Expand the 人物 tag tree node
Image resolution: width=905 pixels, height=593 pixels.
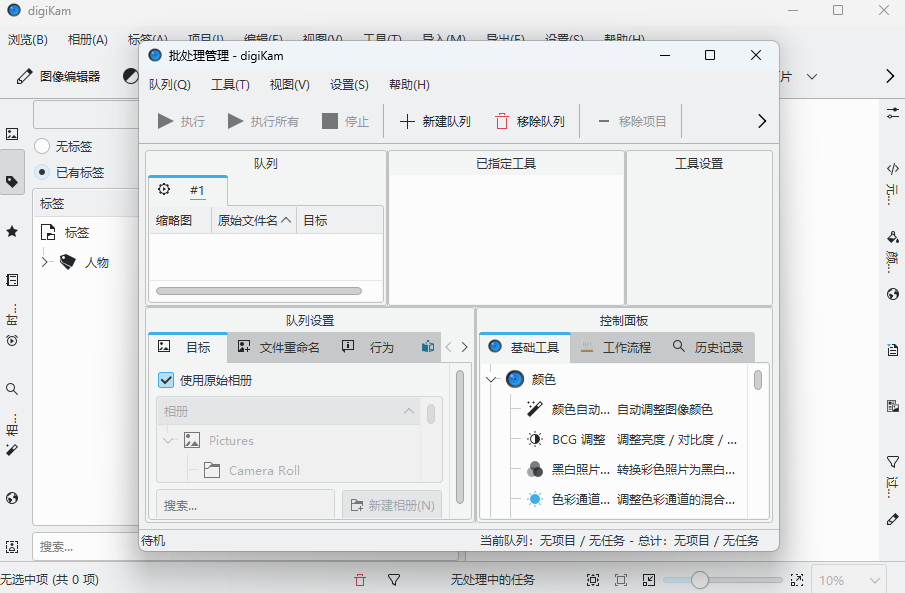coord(45,262)
